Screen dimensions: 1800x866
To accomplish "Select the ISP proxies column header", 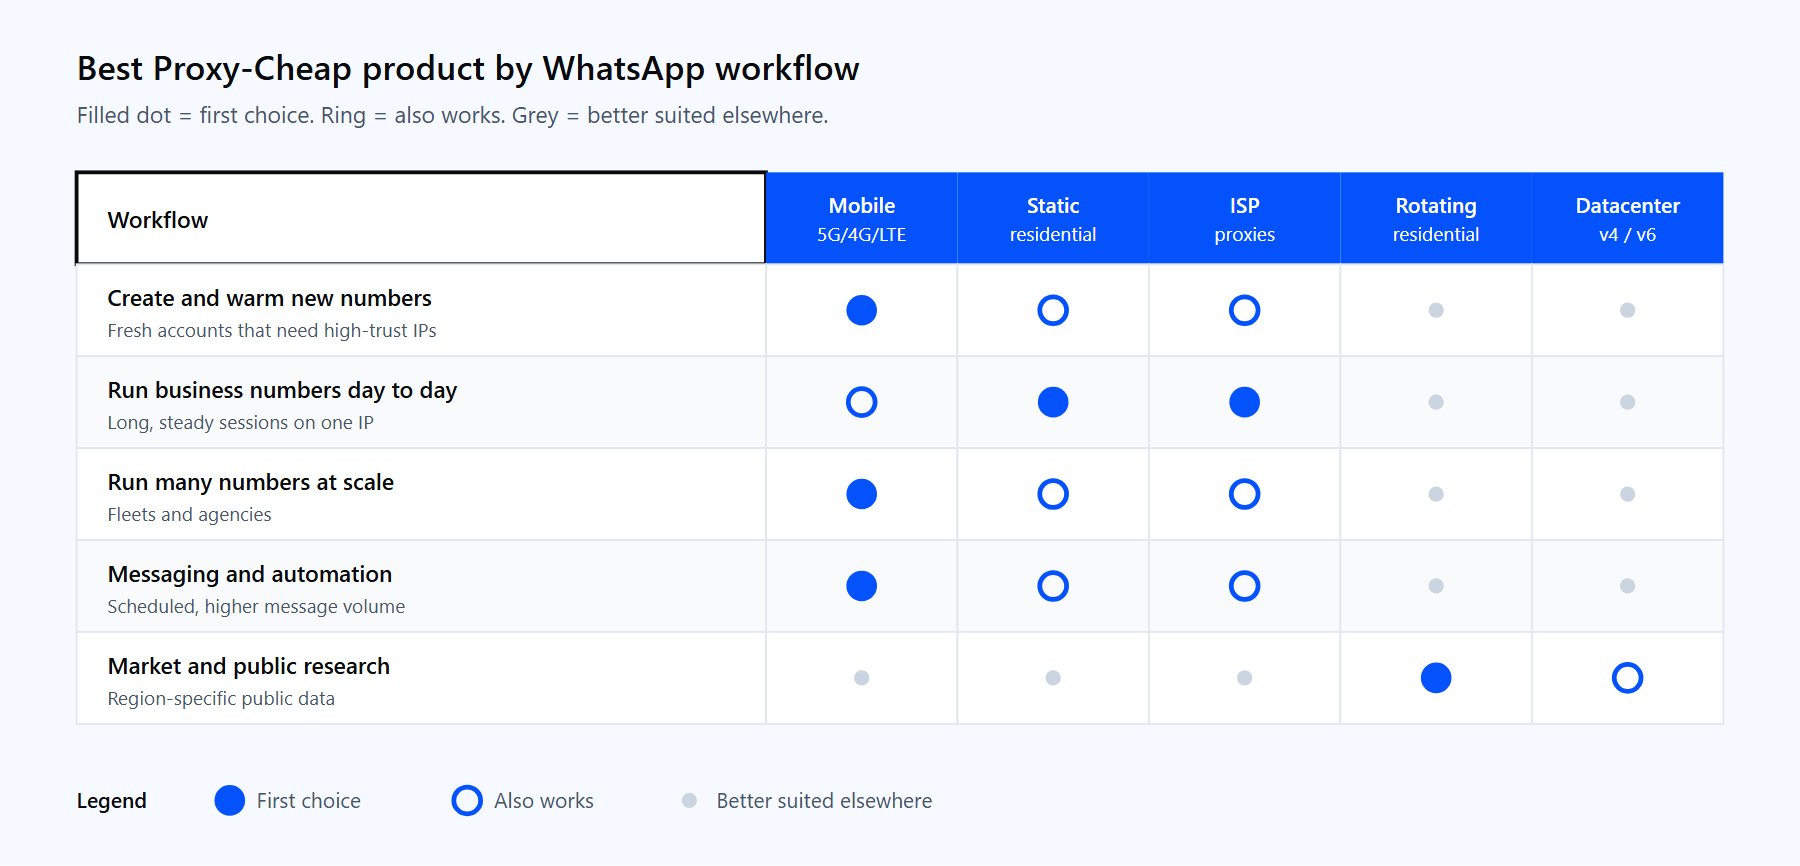I will coord(1244,219).
